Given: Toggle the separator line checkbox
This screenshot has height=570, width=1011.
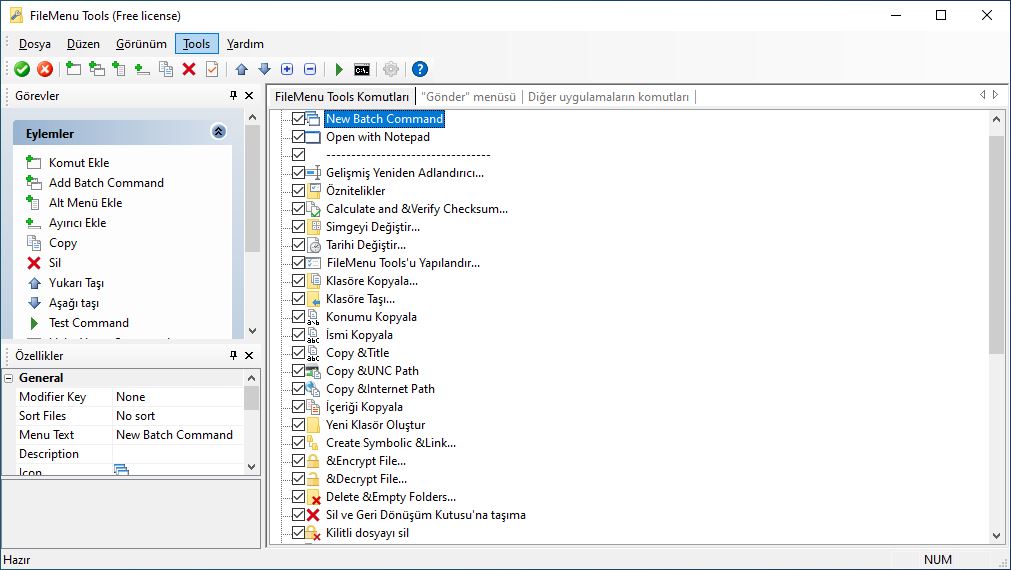Looking at the screenshot, I should [298, 155].
